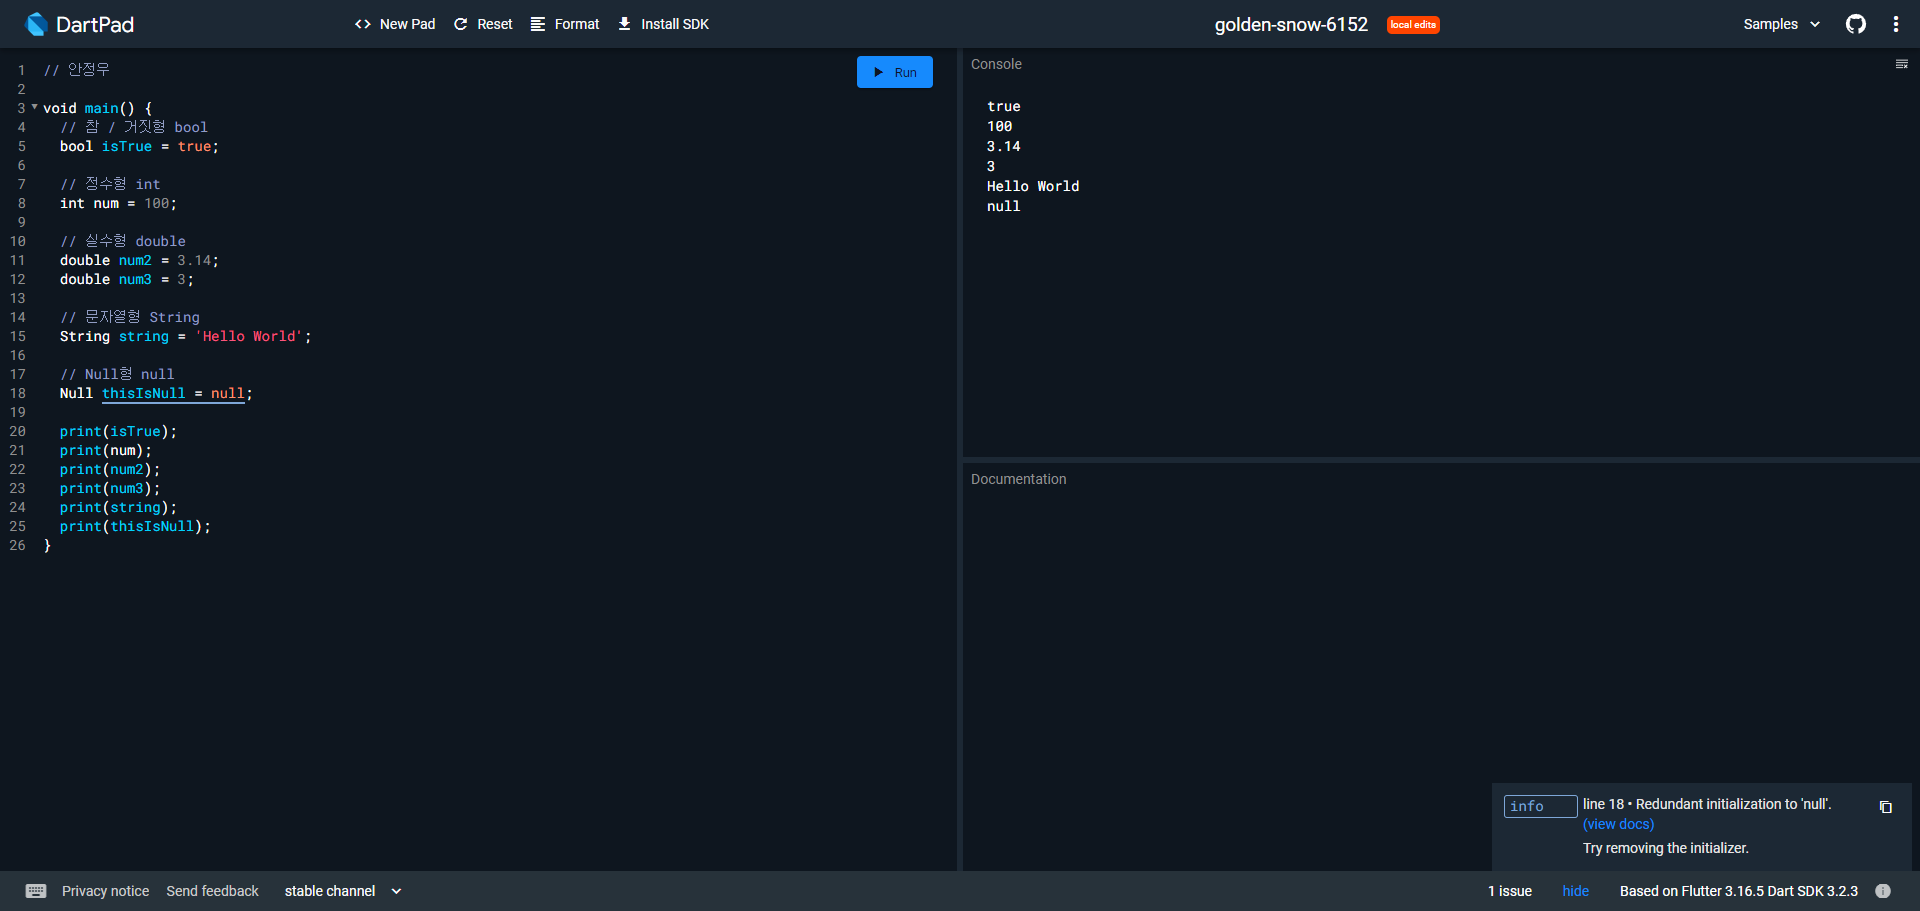Copy the line 18 issue message
The width and height of the screenshot is (1920, 911).
1886,807
